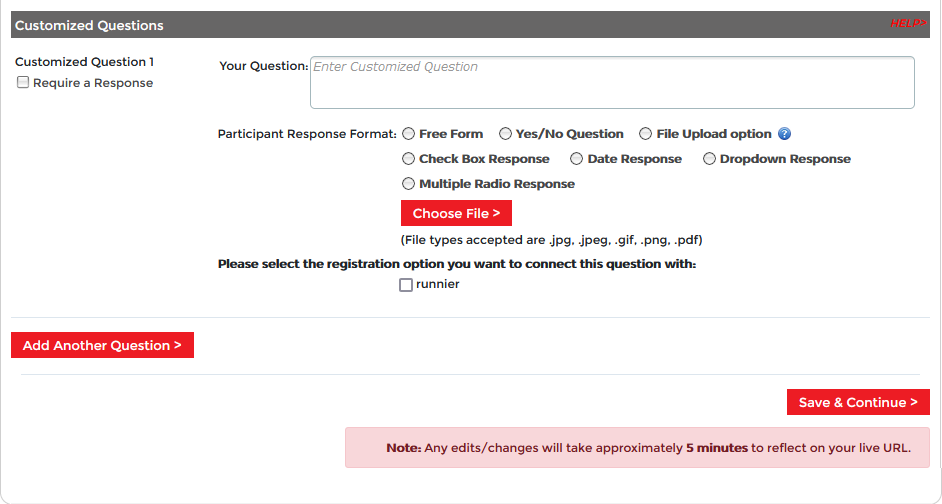Click the Customized Question 1 label
This screenshot has width=942, height=504.
coord(85,62)
